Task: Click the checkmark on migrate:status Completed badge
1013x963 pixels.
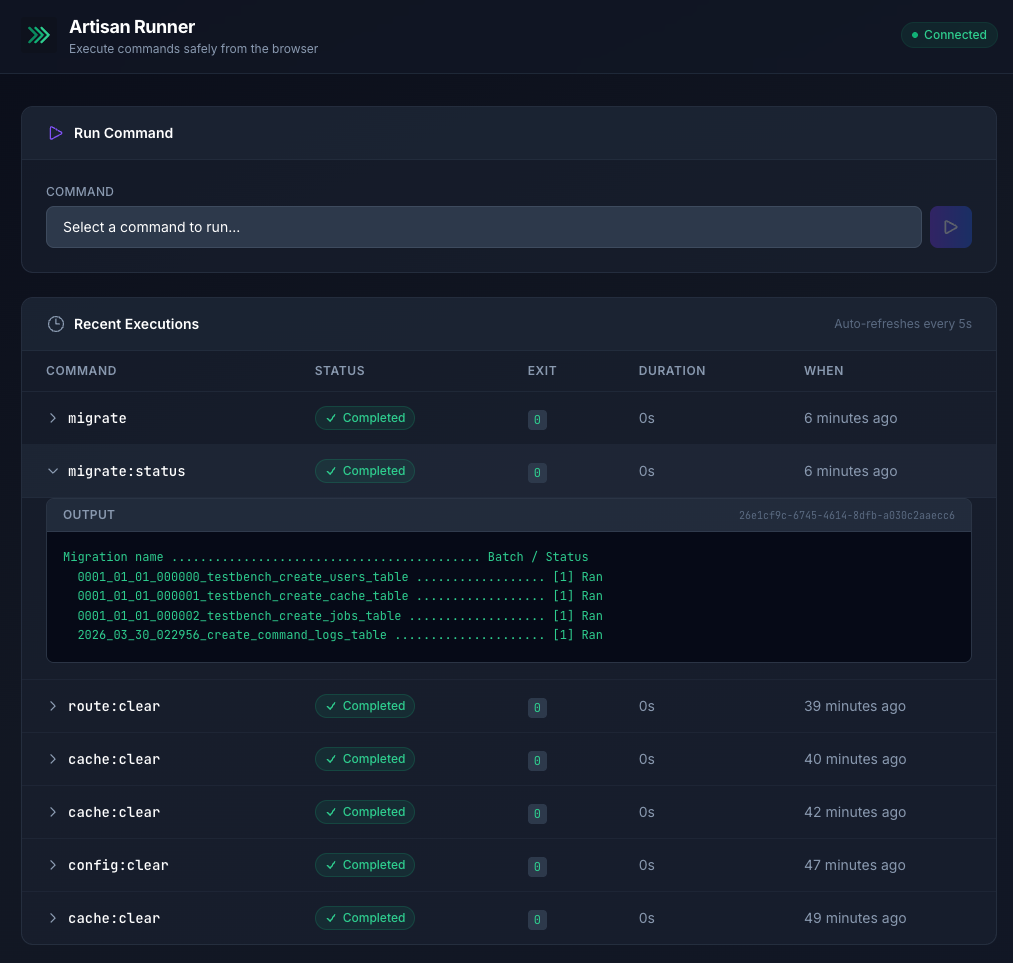Action: pos(331,471)
